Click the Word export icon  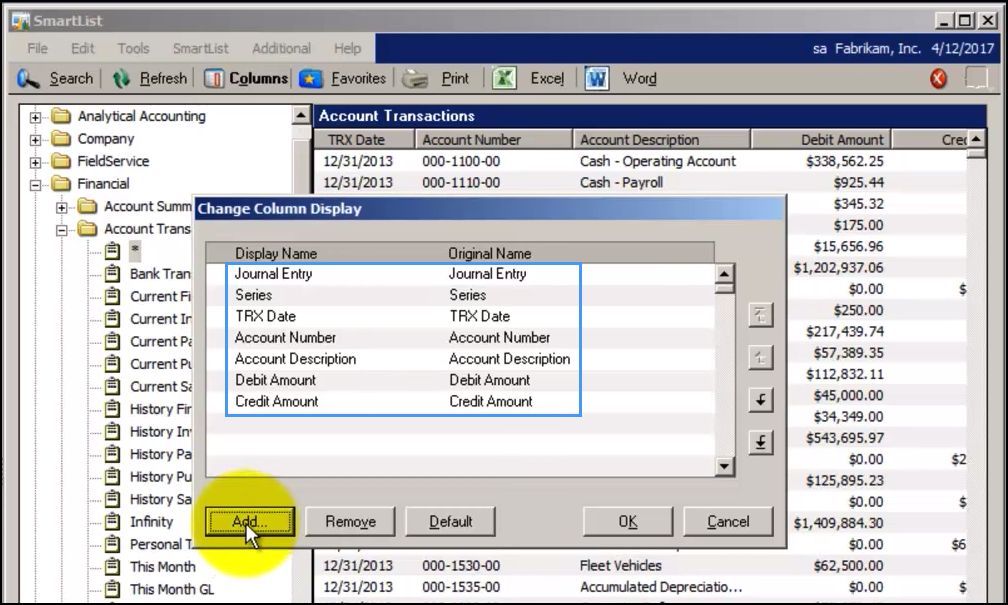point(597,78)
